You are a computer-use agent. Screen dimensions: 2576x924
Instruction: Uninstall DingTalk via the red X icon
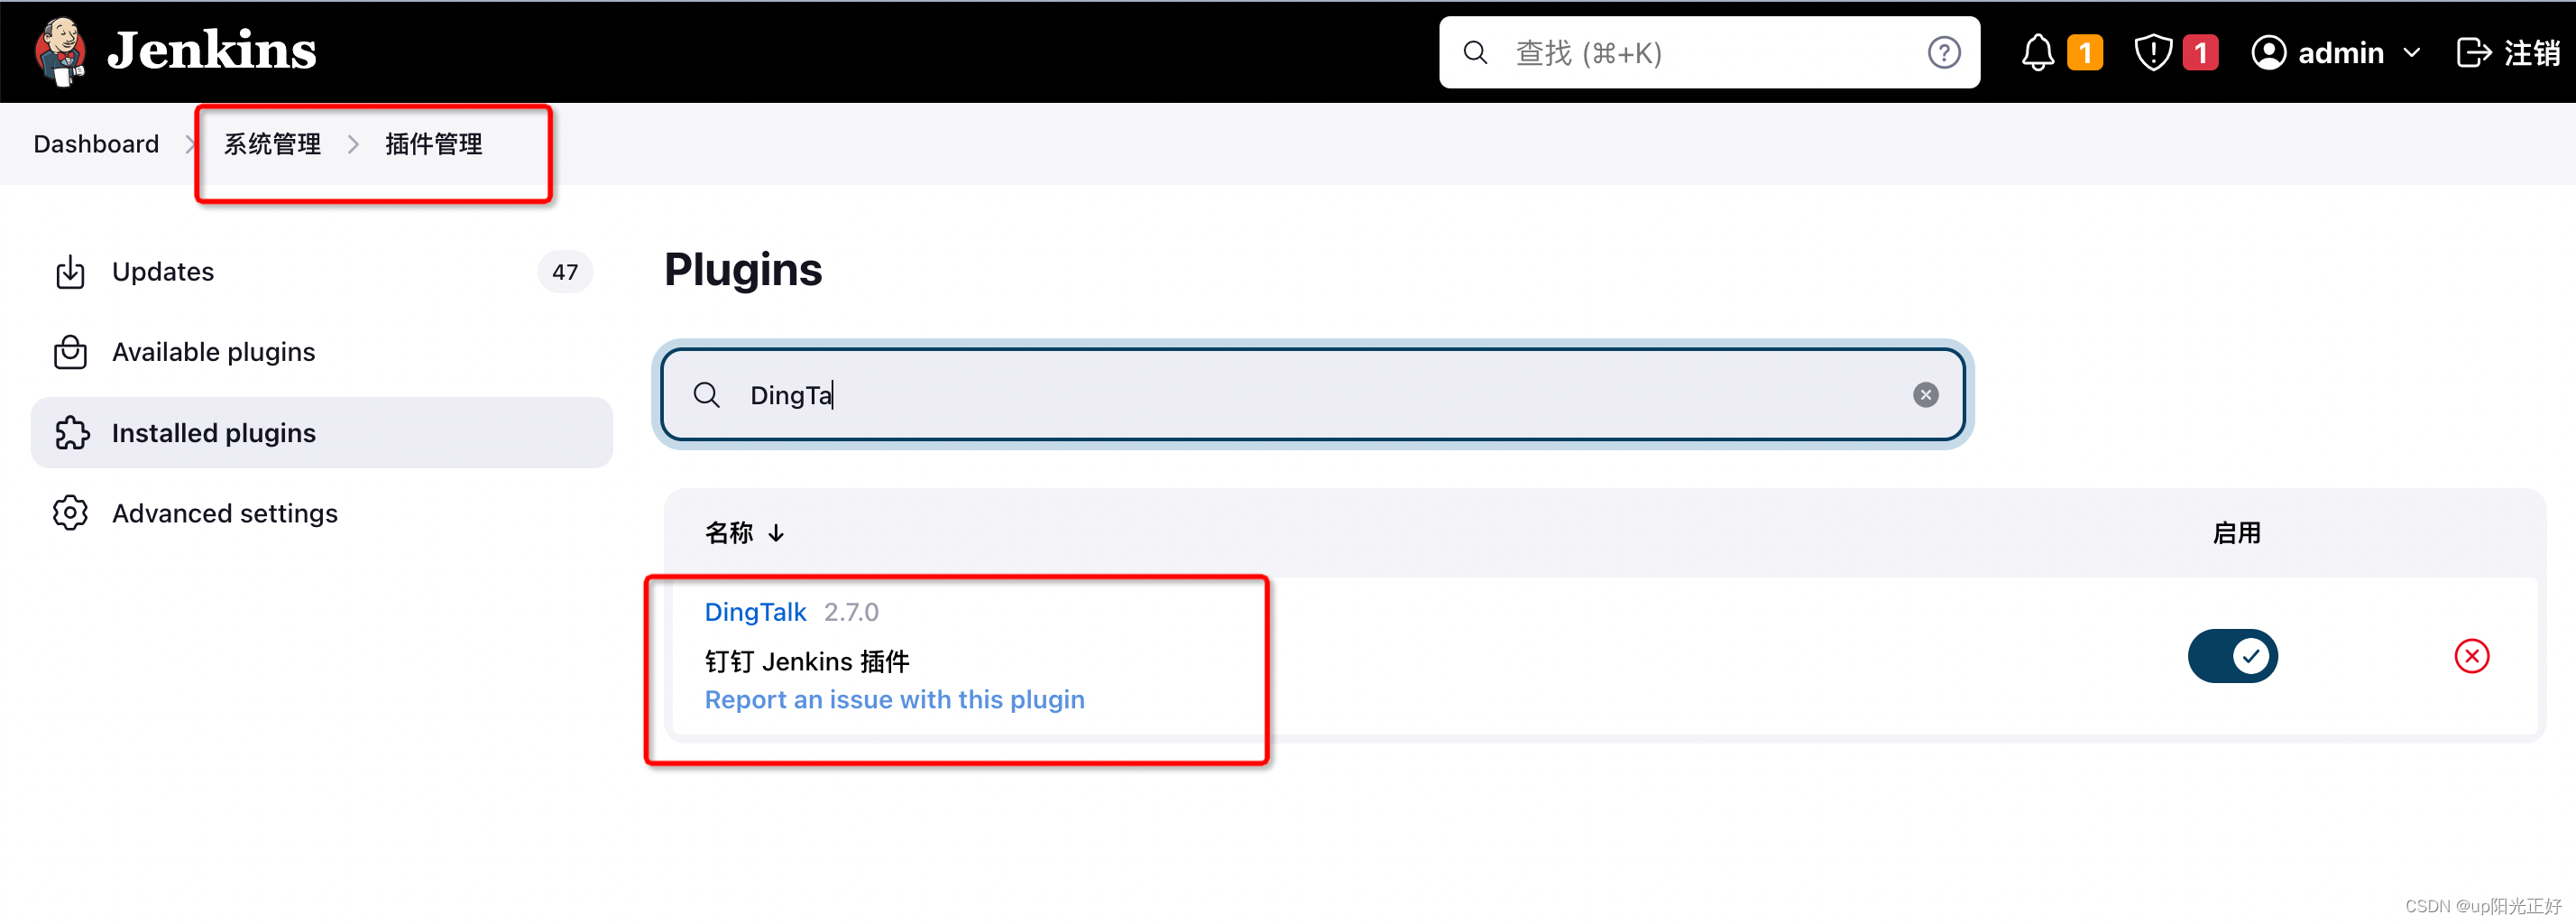point(2471,656)
